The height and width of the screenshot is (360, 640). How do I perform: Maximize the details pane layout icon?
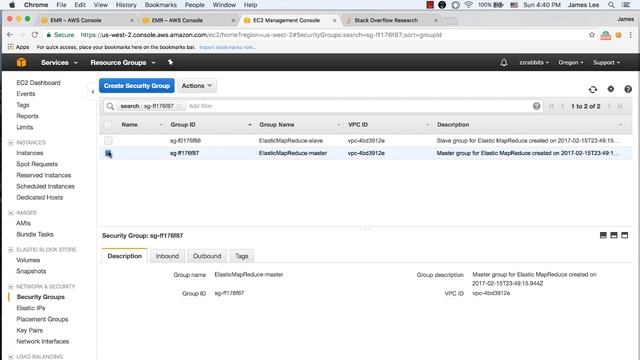[624, 235]
